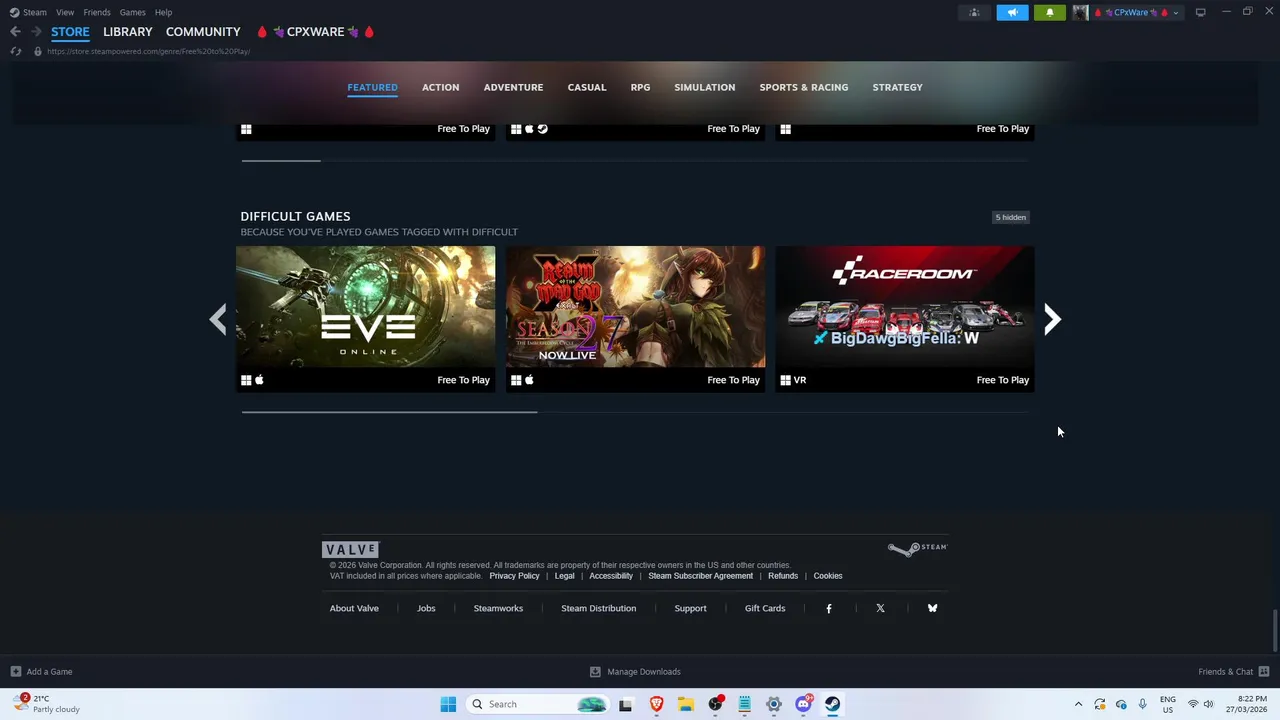The image size is (1280, 720).
Task: Click the CPxWare profile avatar picture
Action: click(1080, 13)
